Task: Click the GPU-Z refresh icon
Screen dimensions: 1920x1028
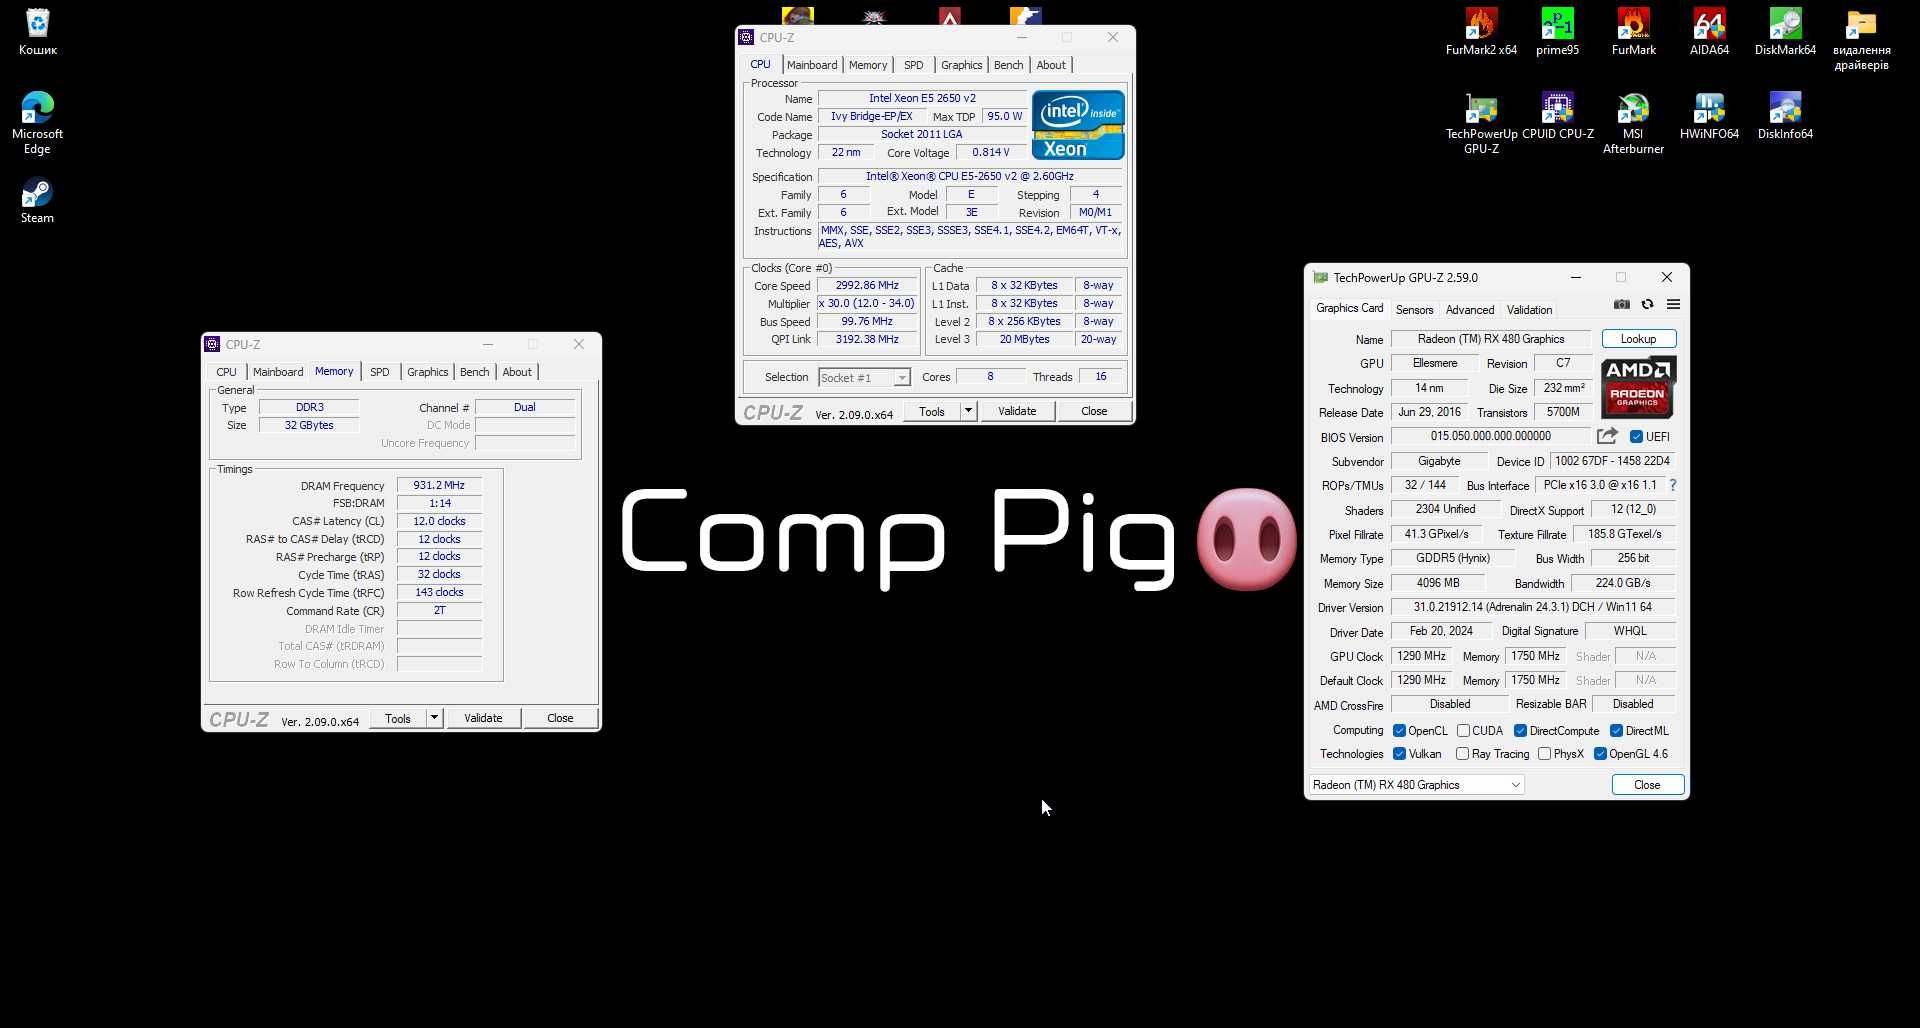Action: 1647,304
